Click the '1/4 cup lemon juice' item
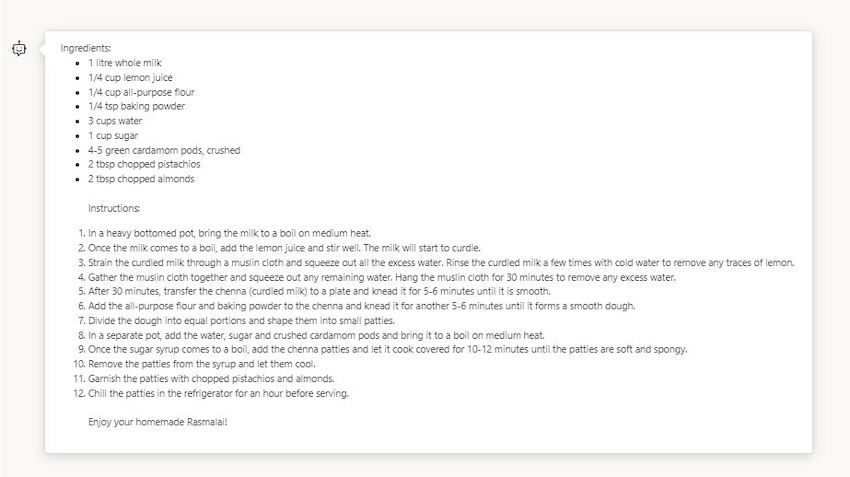The image size is (850, 477). (130, 78)
